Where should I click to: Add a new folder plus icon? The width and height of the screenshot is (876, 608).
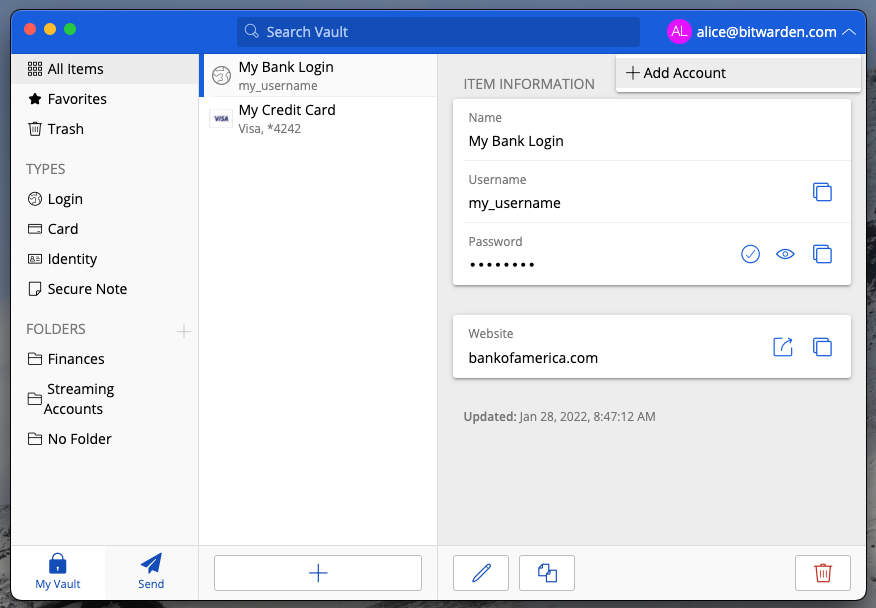pos(184,331)
